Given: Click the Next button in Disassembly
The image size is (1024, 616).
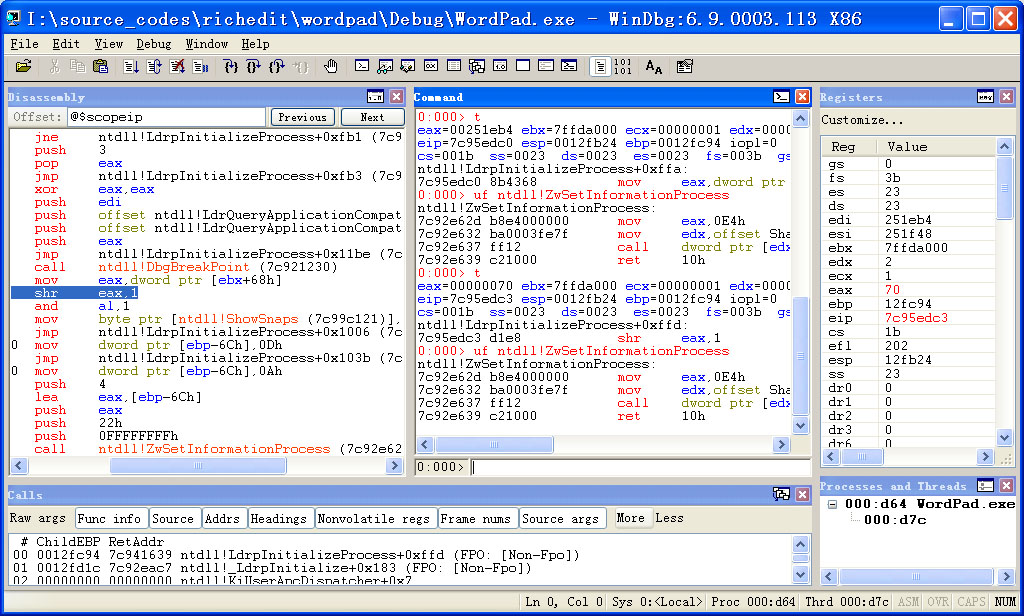Looking at the screenshot, I should coord(372,117).
